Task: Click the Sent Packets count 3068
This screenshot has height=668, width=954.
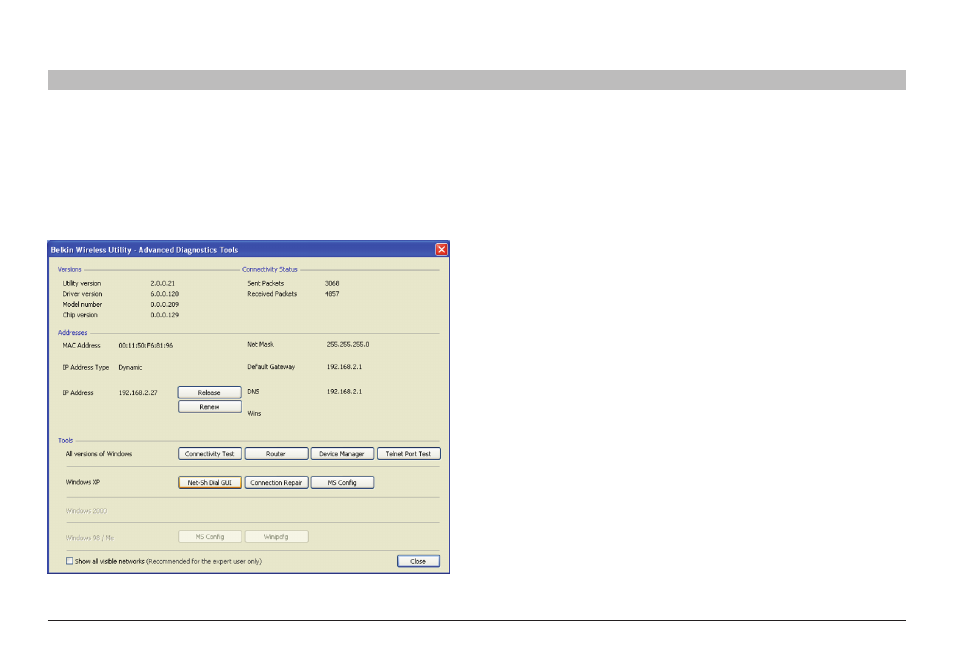Action: click(332, 284)
